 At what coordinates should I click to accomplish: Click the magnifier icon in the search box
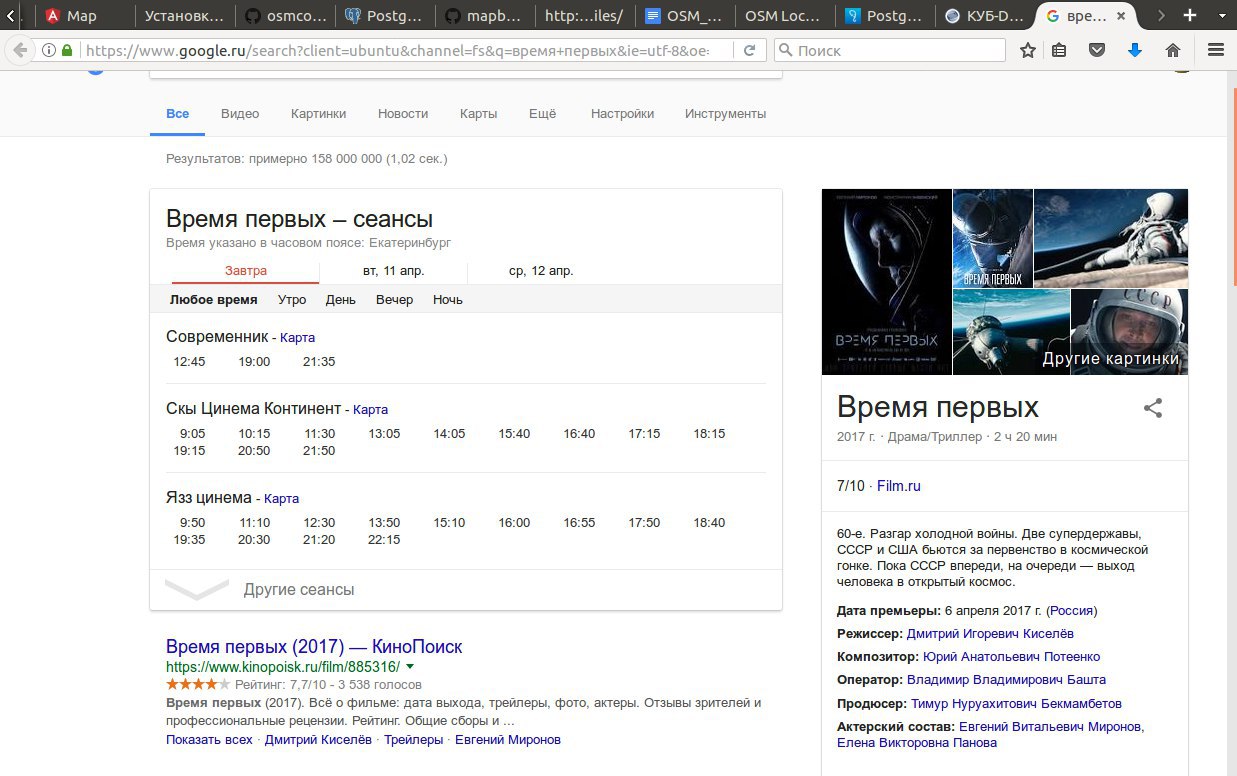tap(786, 50)
